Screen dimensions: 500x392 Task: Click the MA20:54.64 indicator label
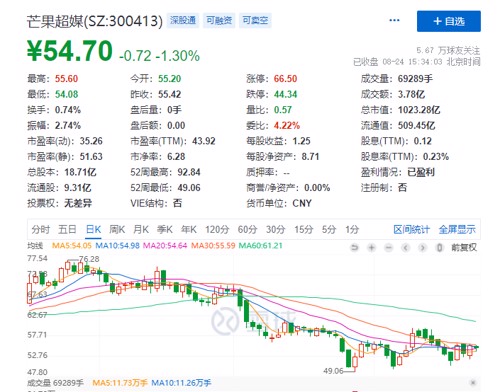coord(165,246)
